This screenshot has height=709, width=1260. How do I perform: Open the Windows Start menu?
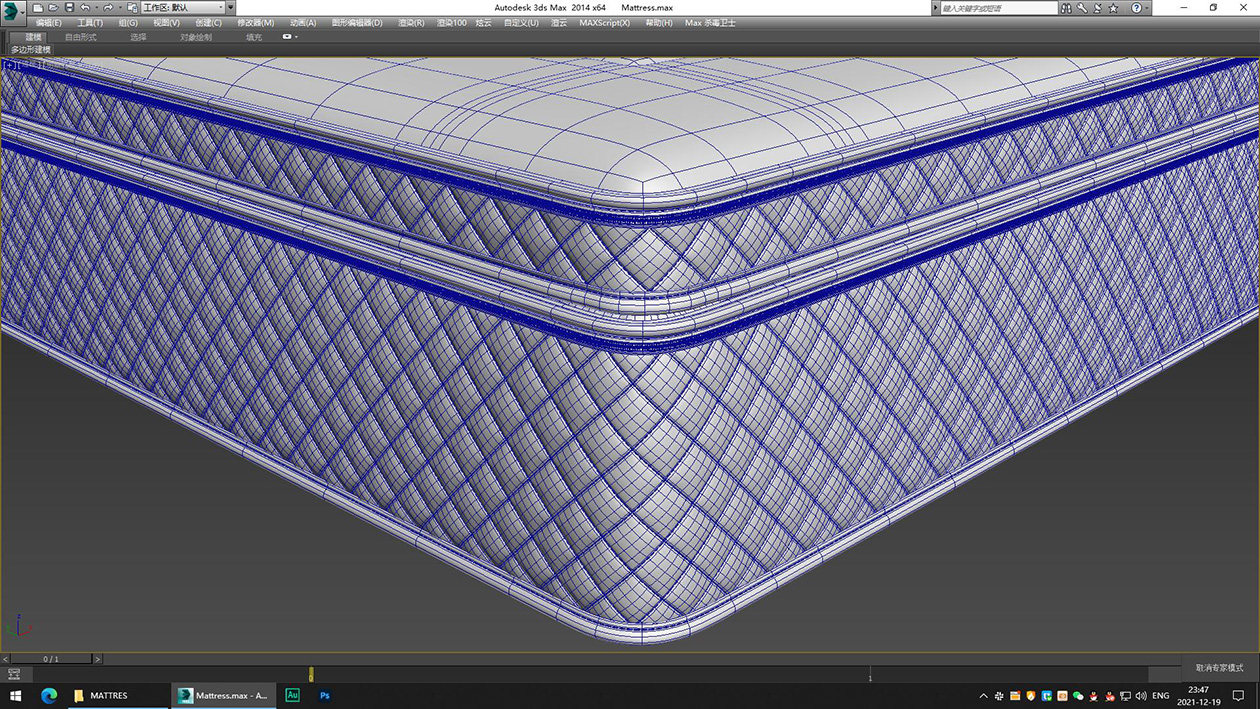(15, 696)
